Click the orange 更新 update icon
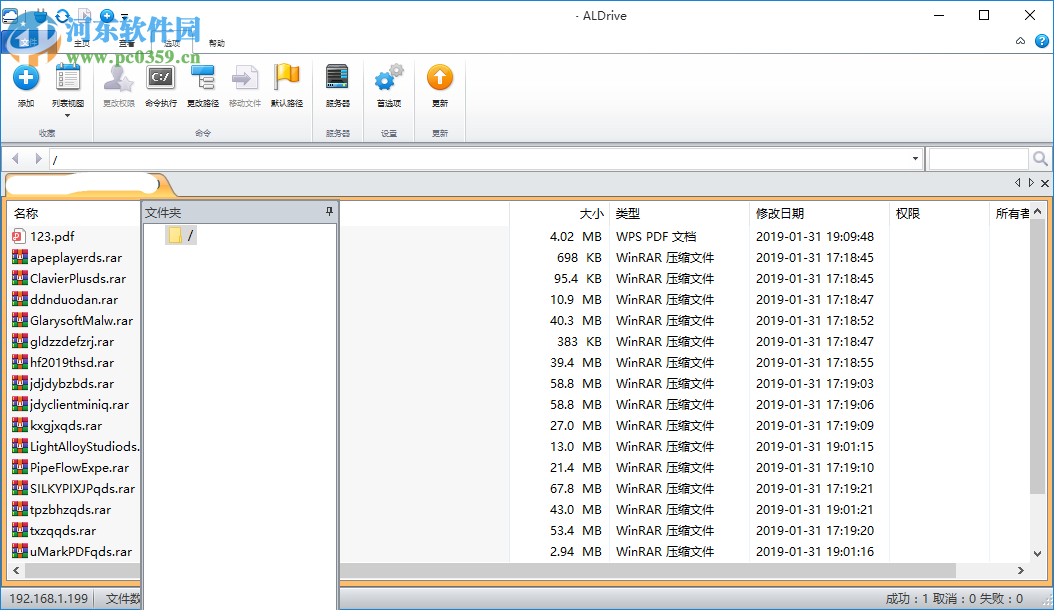 [440, 78]
